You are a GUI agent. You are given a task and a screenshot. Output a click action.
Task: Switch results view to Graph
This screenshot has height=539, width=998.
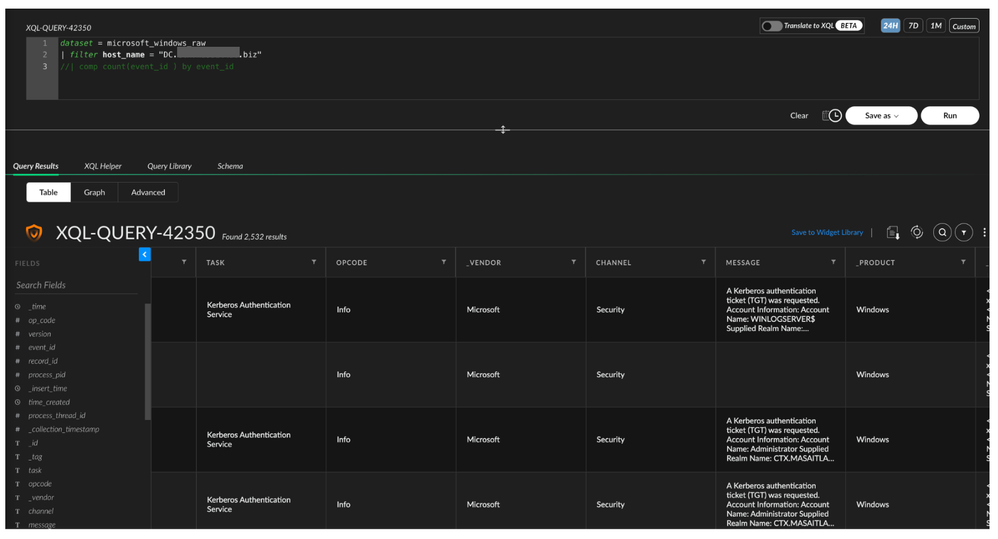pos(94,192)
